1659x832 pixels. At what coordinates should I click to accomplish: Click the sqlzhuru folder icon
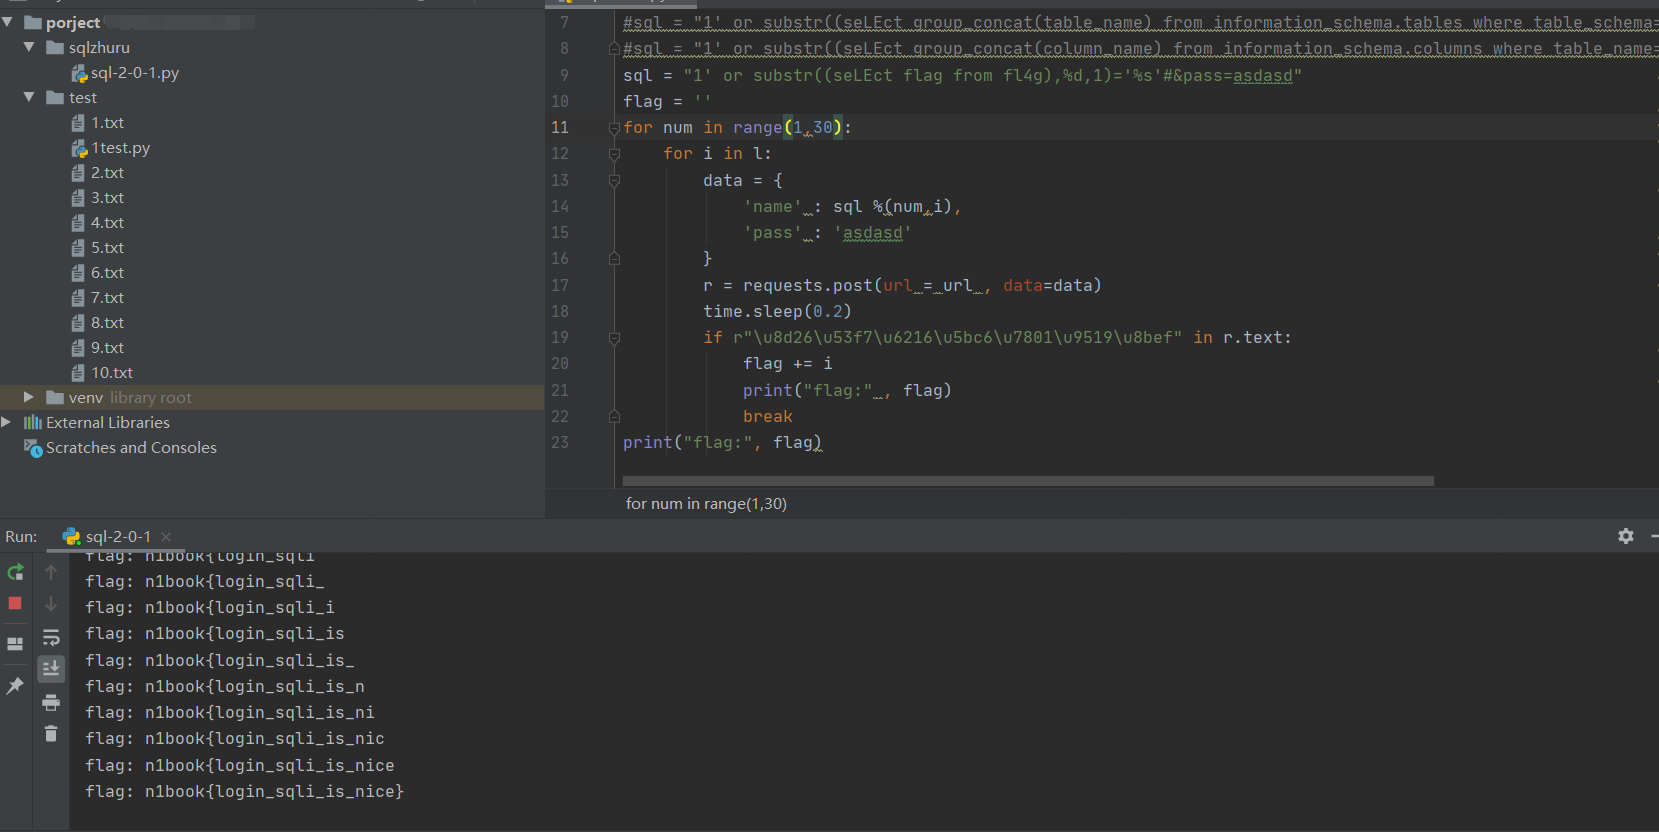pyautogui.click(x=55, y=47)
